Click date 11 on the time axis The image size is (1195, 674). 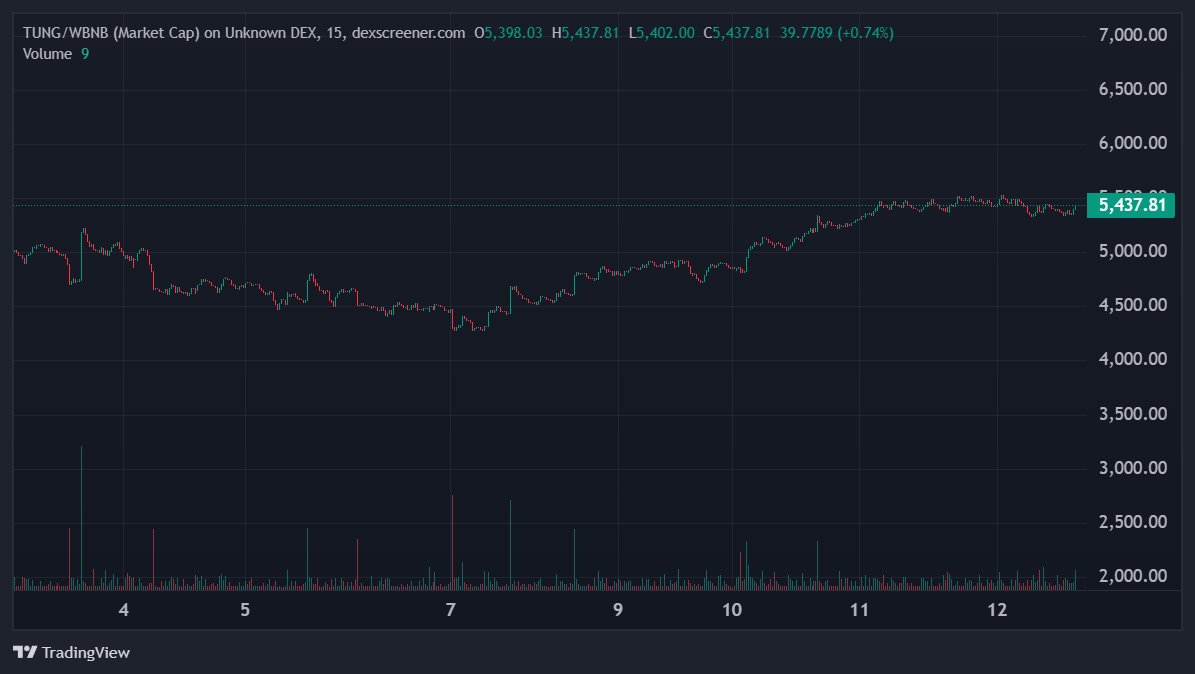(x=859, y=610)
